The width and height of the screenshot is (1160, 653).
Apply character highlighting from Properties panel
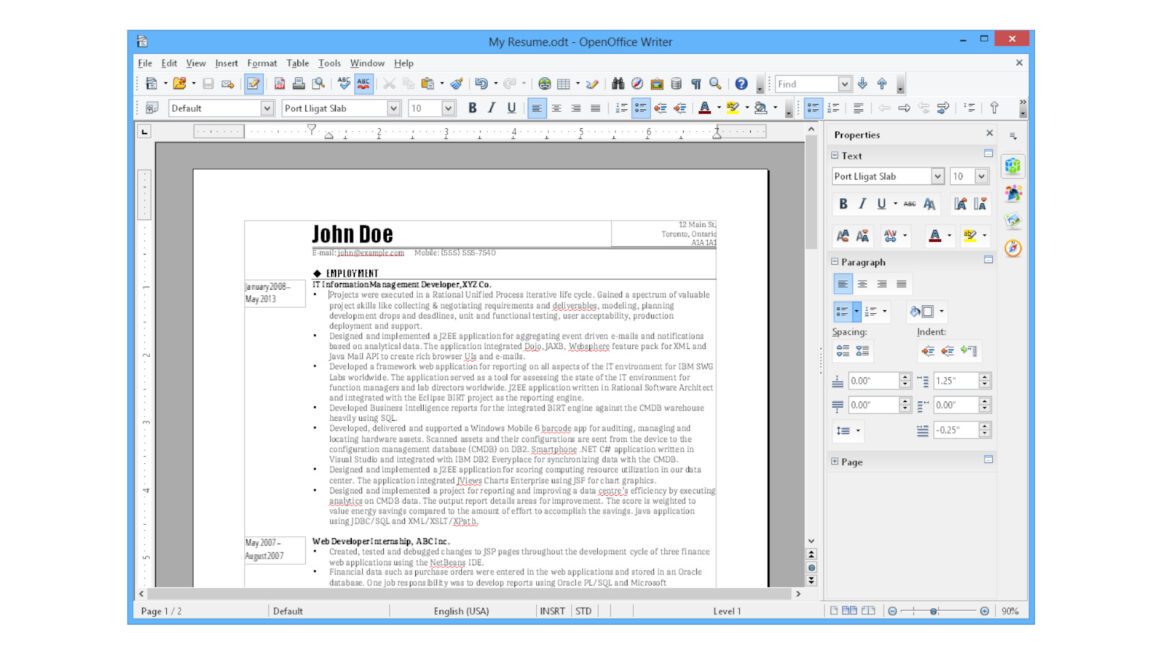pyautogui.click(x=967, y=236)
